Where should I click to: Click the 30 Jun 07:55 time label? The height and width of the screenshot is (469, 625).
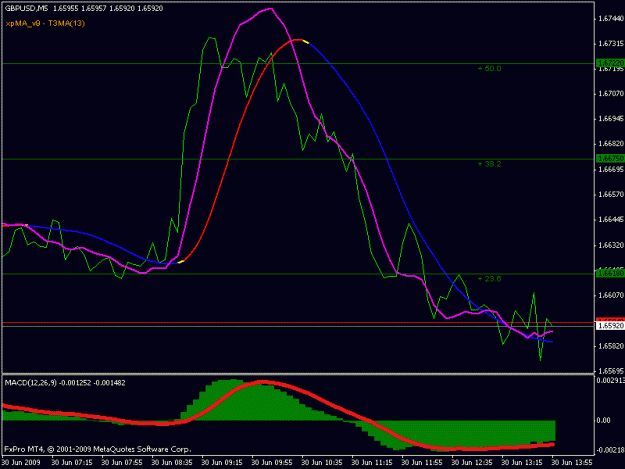[122, 463]
